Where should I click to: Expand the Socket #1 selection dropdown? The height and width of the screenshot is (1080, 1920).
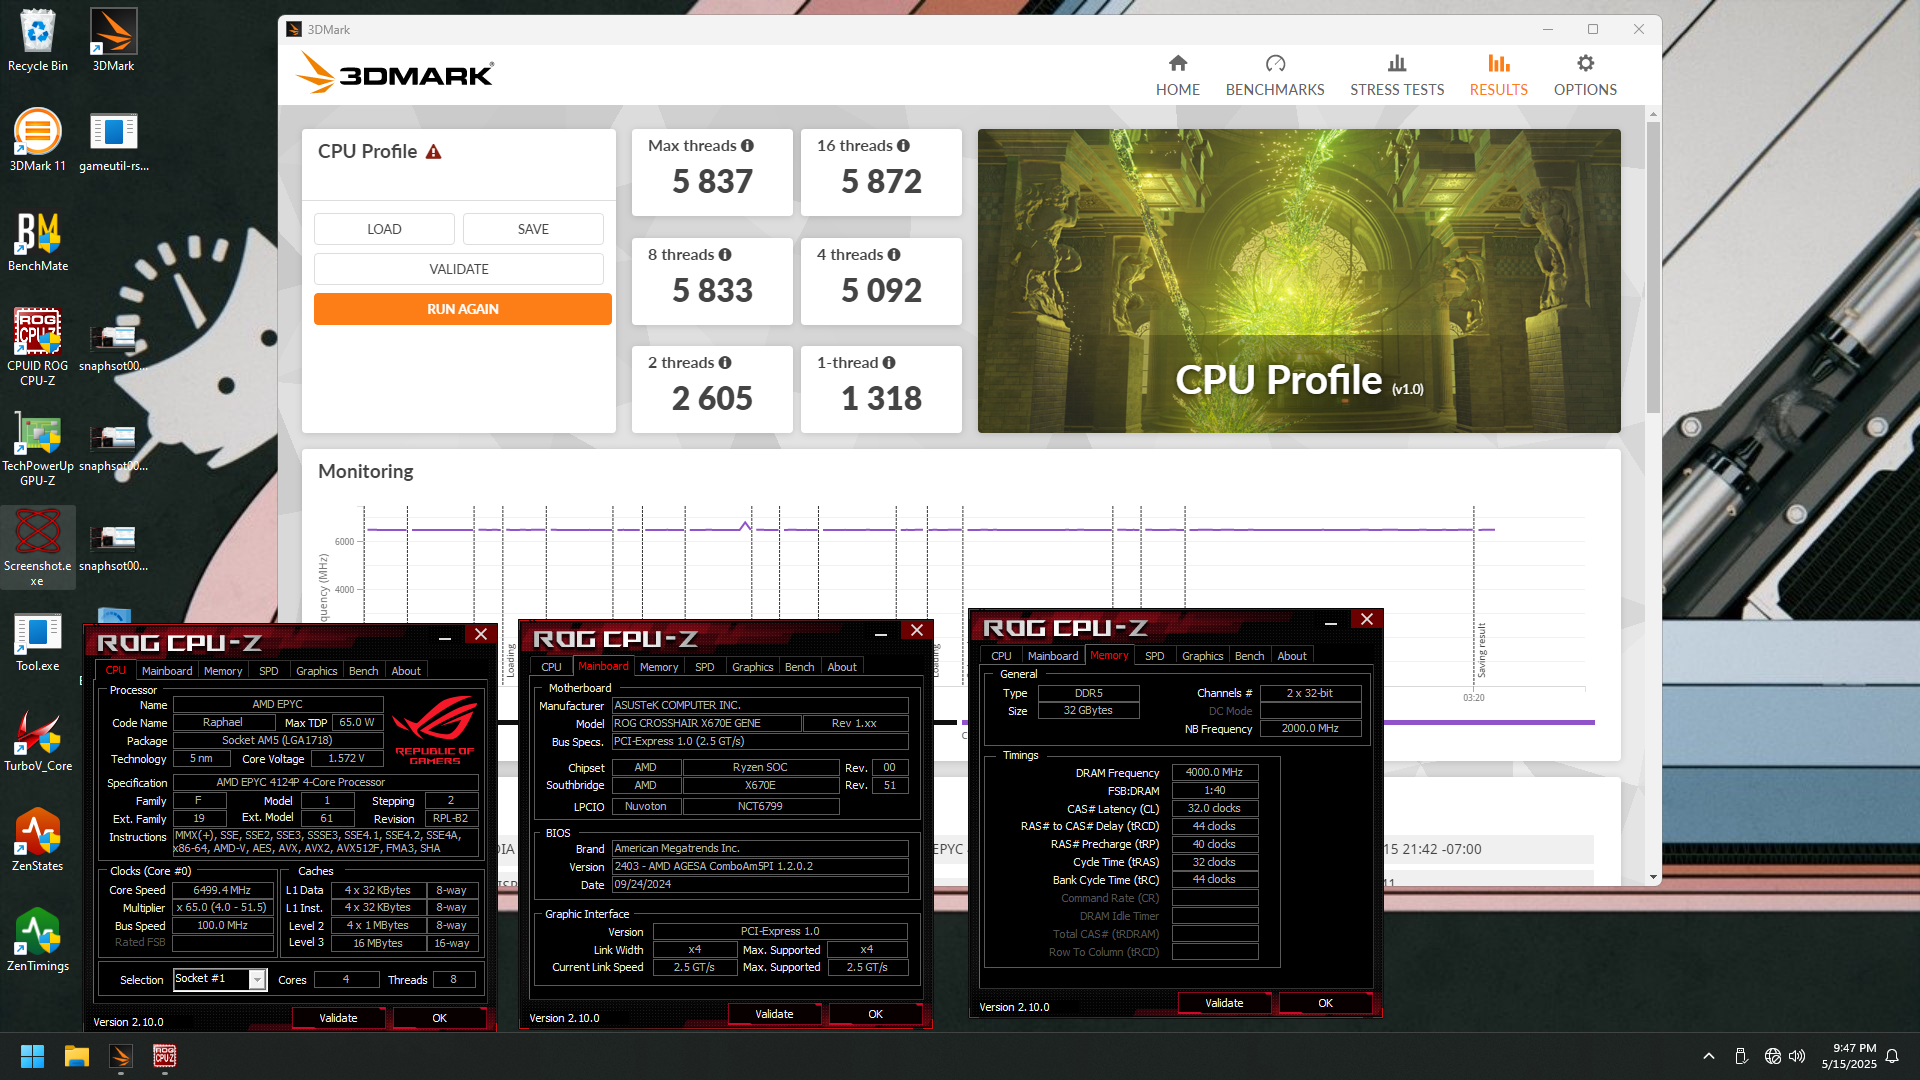point(257,980)
